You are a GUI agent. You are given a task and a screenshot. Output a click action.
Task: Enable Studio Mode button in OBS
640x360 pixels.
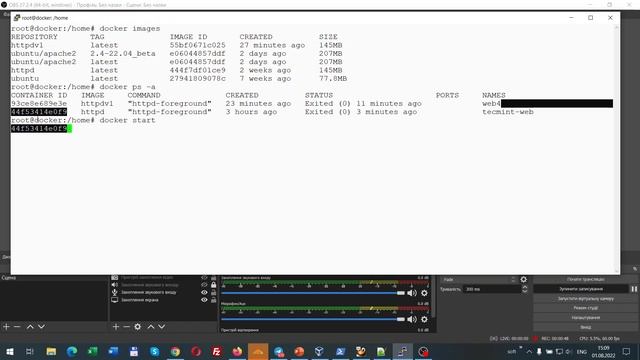pos(585,308)
